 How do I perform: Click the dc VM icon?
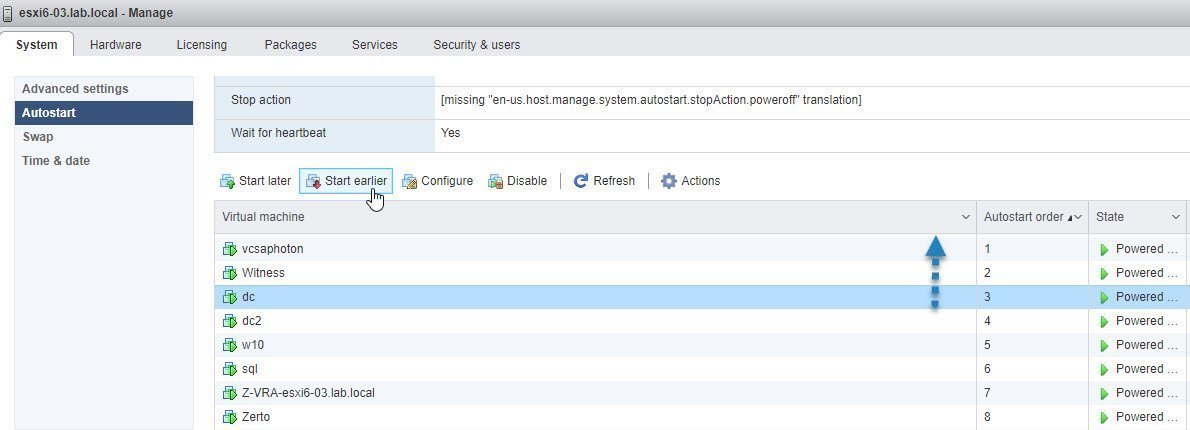pos(230,297)
